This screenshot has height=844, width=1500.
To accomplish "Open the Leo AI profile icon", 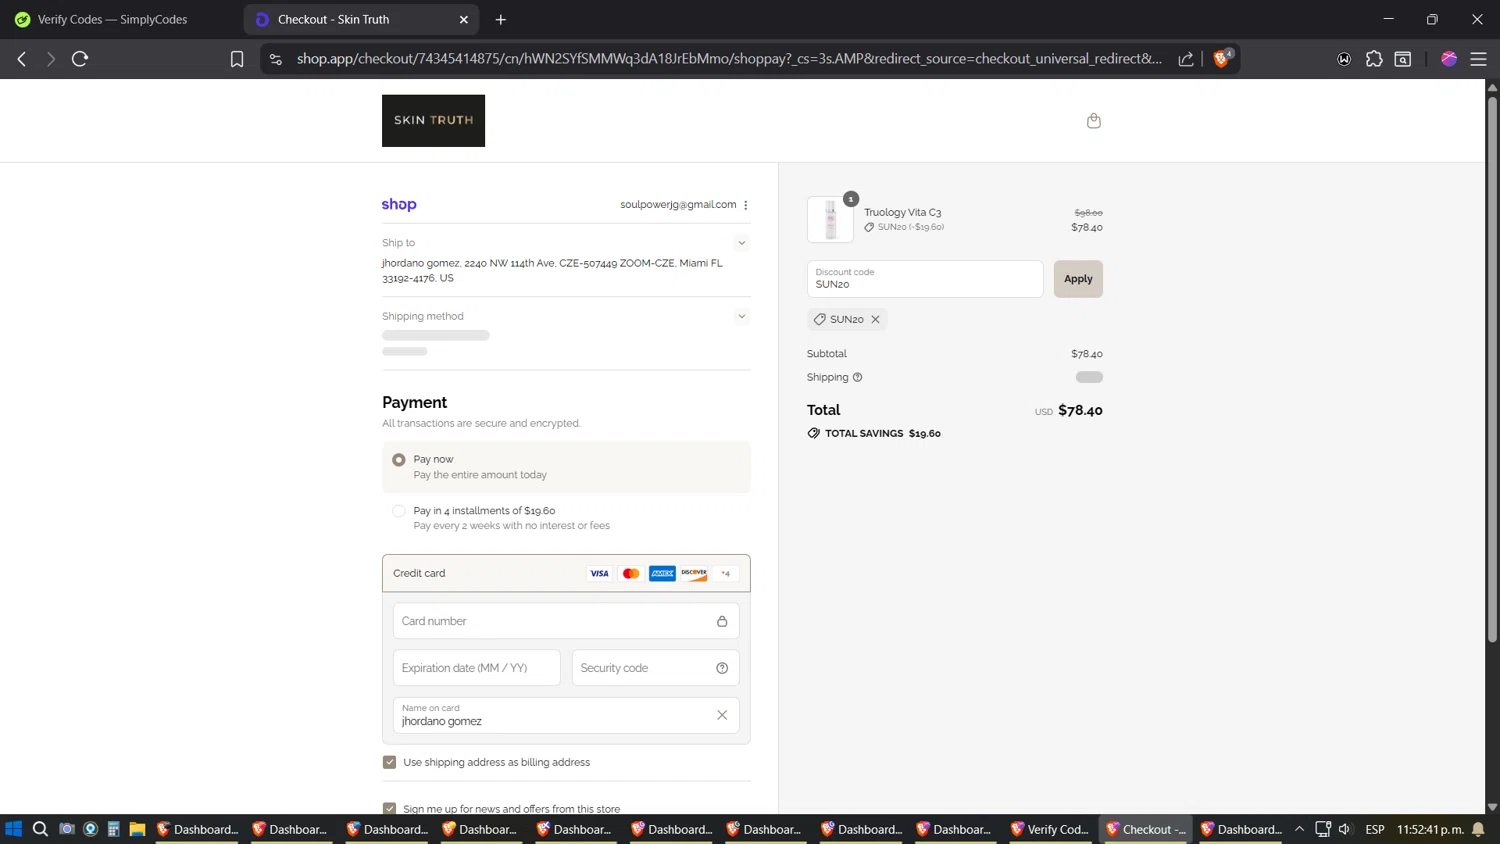I will 1448,59.
